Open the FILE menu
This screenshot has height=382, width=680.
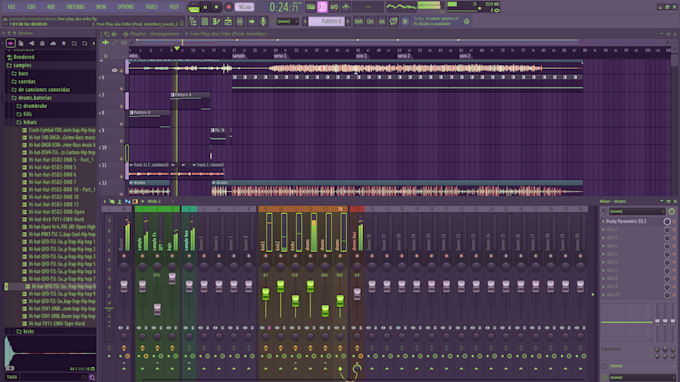(11, 7)
